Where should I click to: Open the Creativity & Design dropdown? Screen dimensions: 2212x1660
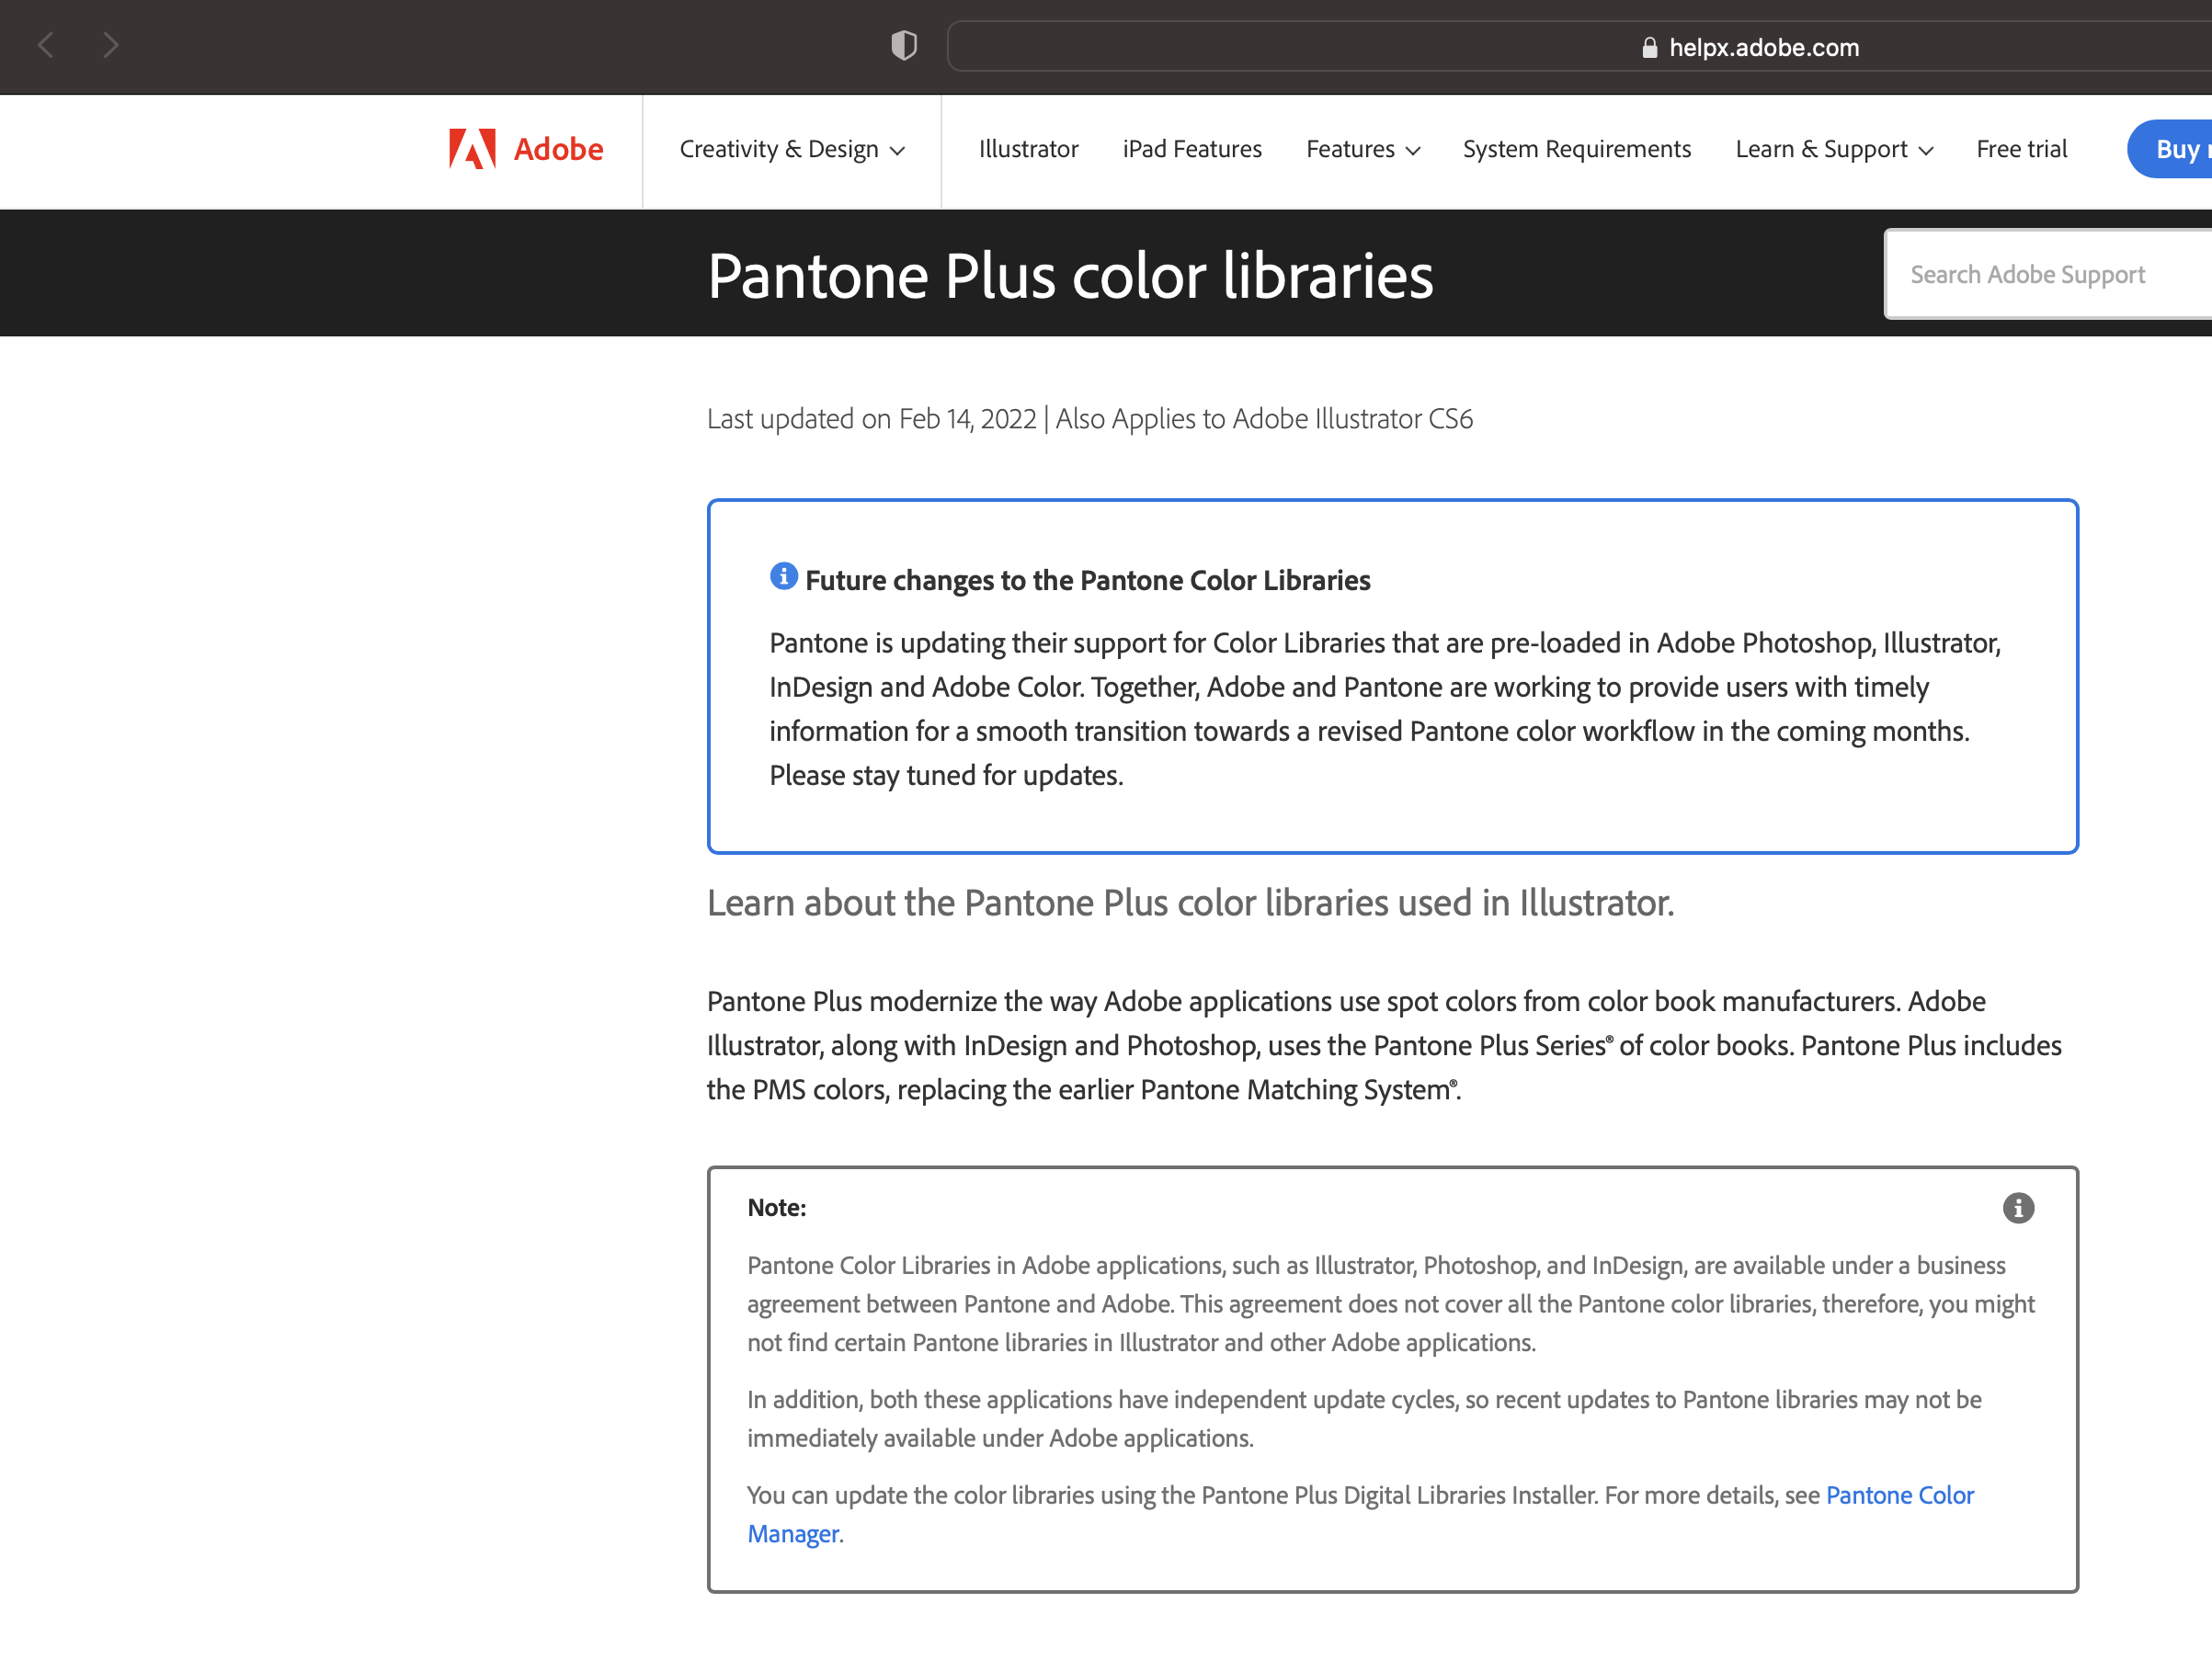[x=792, y=149]
